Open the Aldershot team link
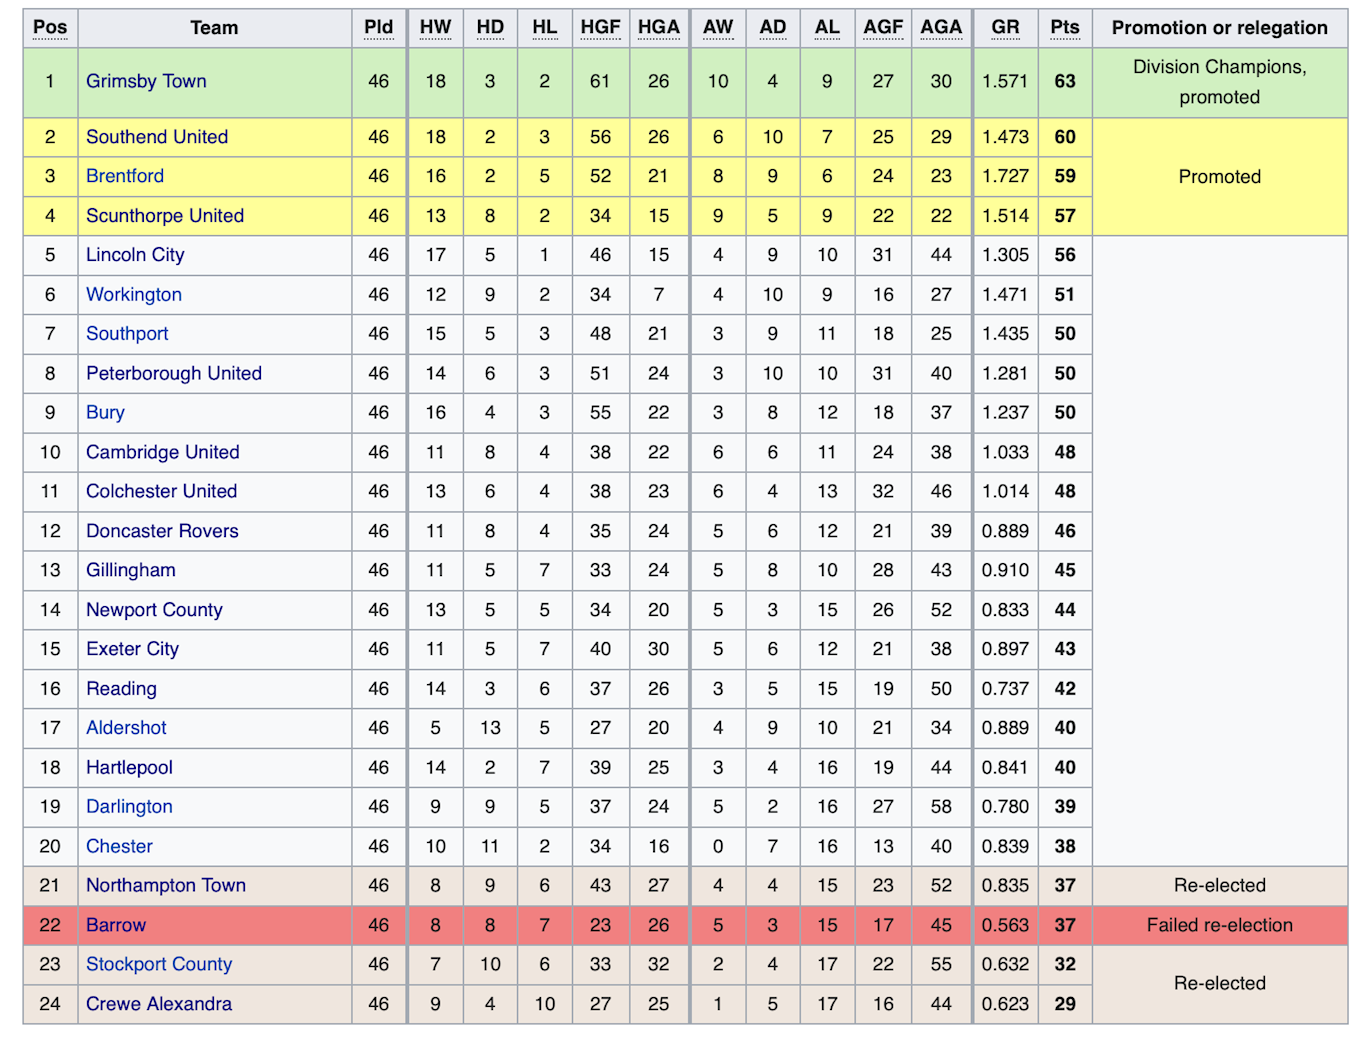1360x1043 pixels. point(126,728)
